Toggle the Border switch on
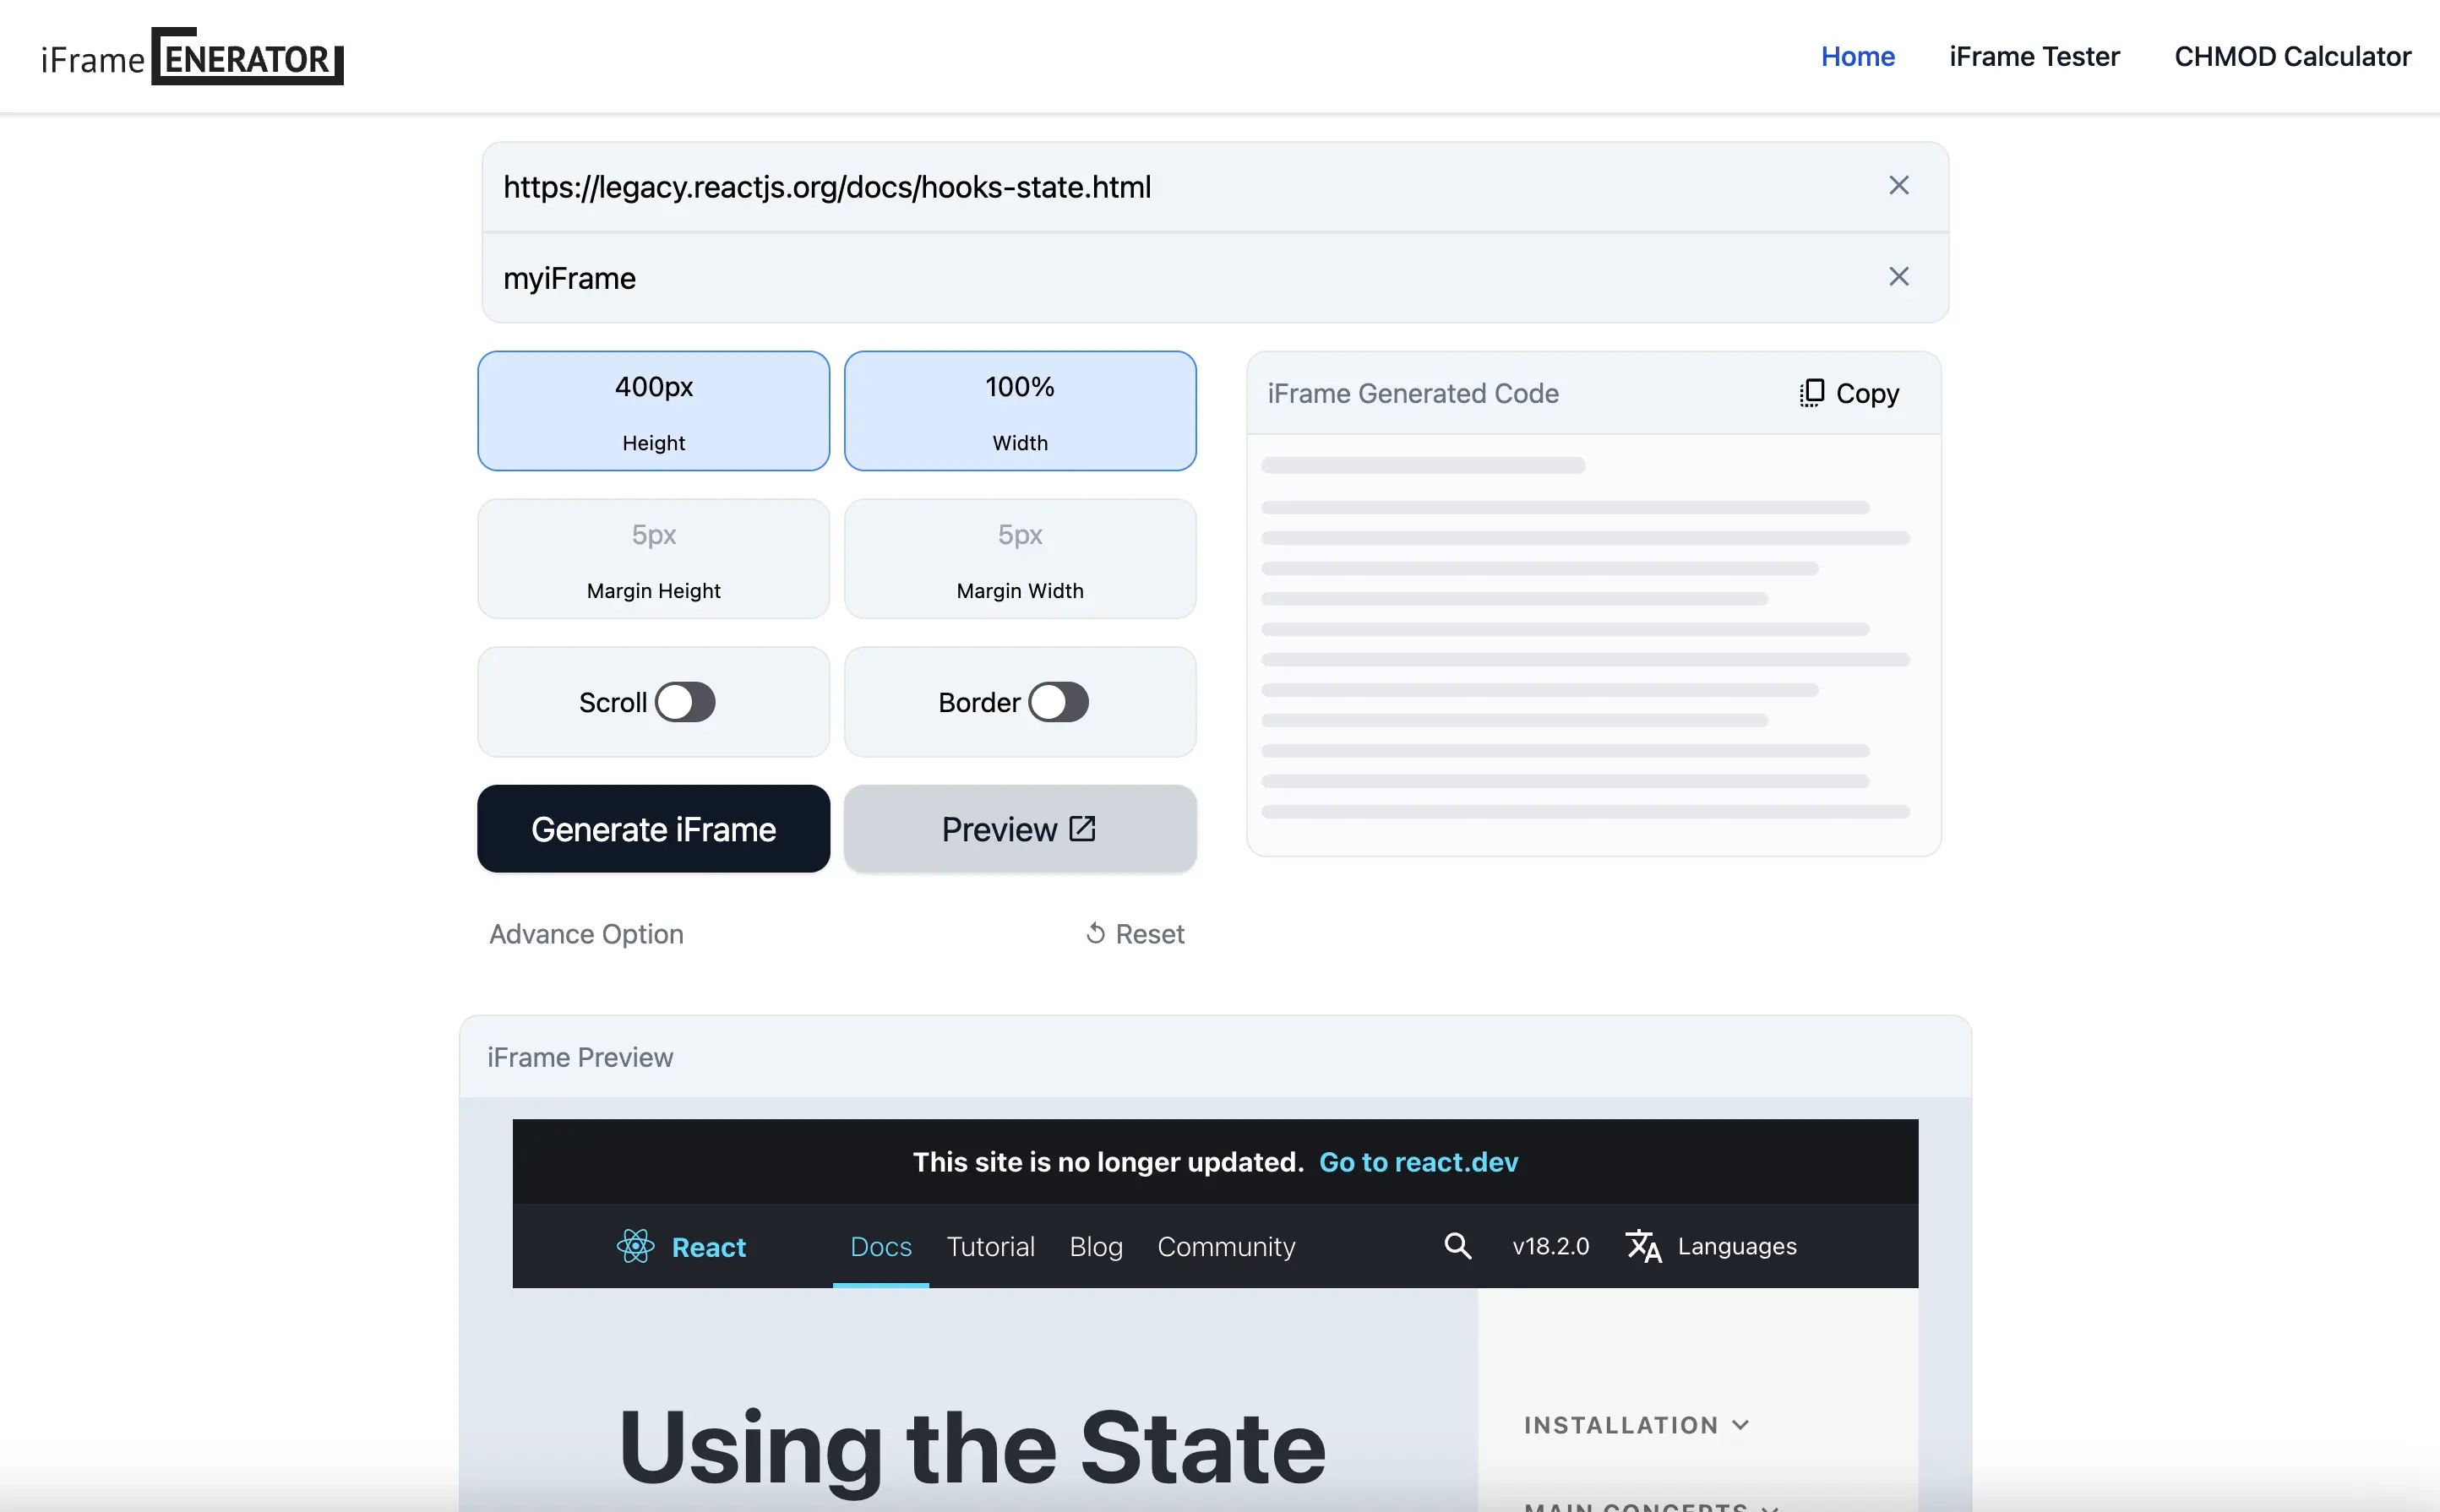This screenshot has width=2440, height=1512. coord(1058,702)
